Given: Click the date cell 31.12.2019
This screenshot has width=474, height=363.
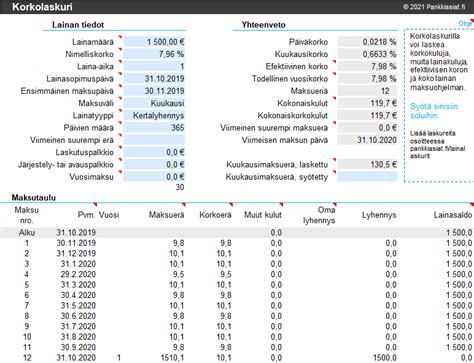Looking at the screenshot, I should 76,253.
